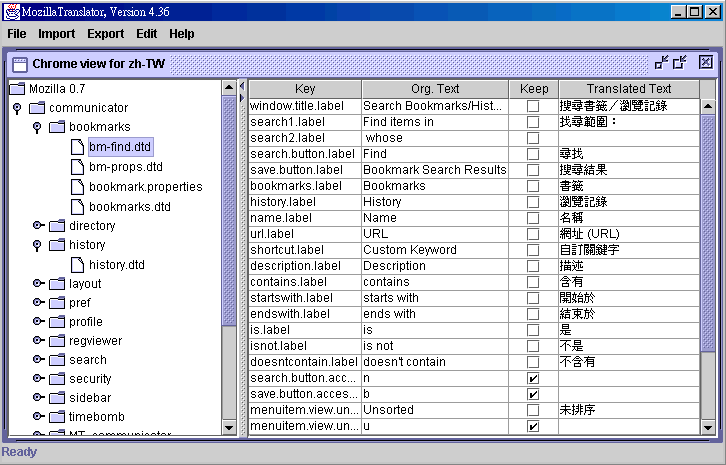Click the Translated Text column header
The image size is (726, 465).
(629, 89)
